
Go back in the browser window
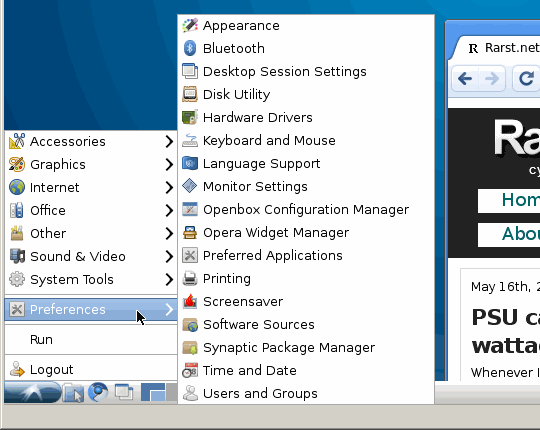[465, 79]
